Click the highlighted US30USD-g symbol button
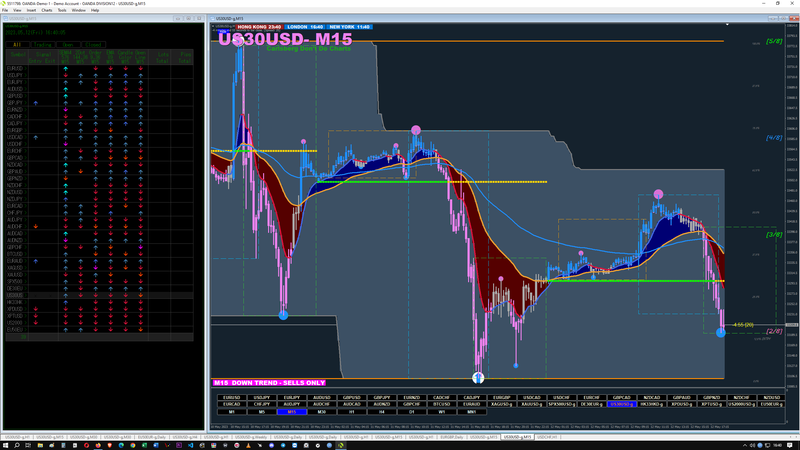Viewport: 800px width, 450px height. tap(621, 404)
